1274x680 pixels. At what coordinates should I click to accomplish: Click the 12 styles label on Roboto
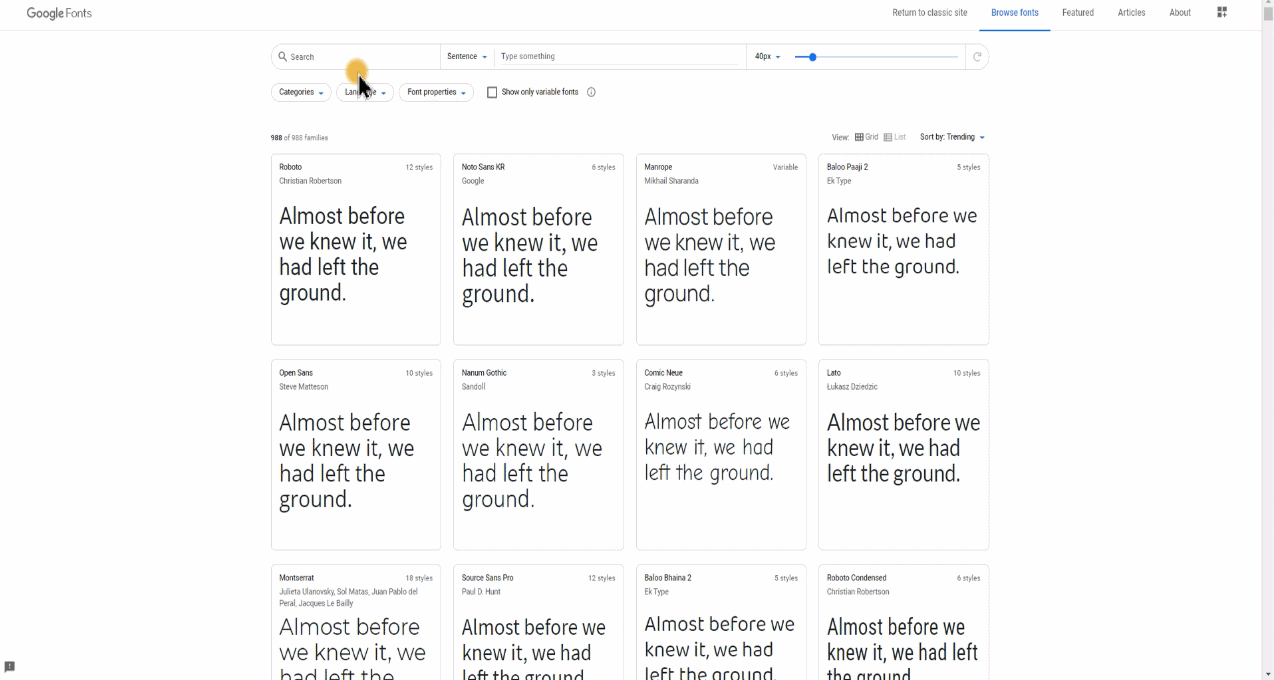point(419,168)
